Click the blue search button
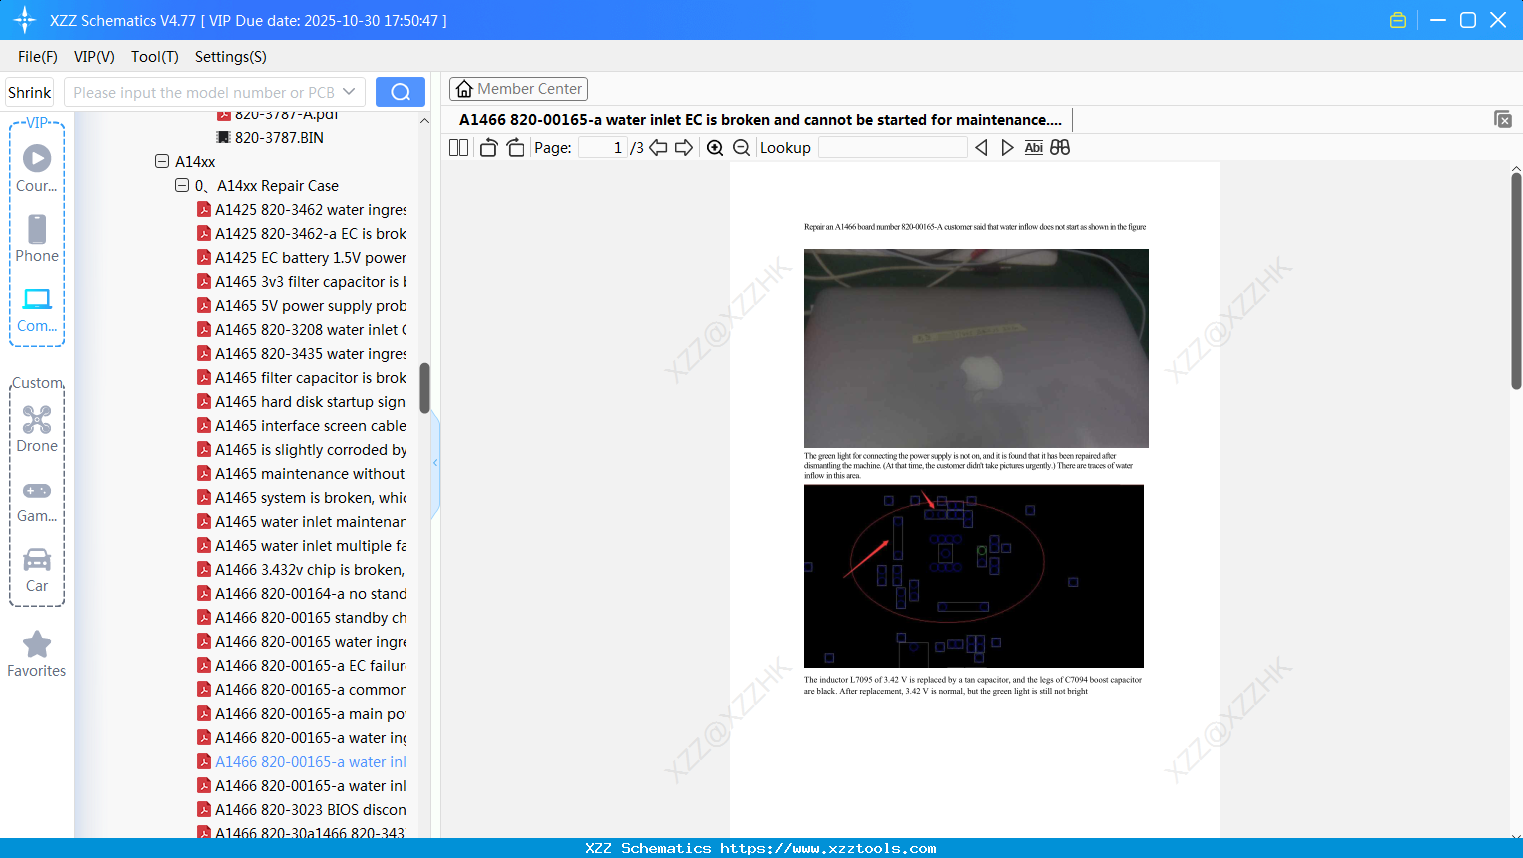This screenshot has height=858, width=1523. tap(400, 92)
